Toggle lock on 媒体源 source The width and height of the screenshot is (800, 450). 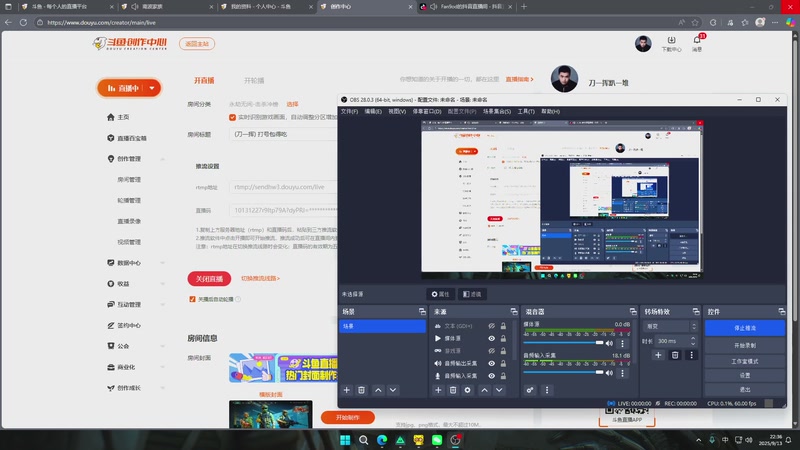503,338
